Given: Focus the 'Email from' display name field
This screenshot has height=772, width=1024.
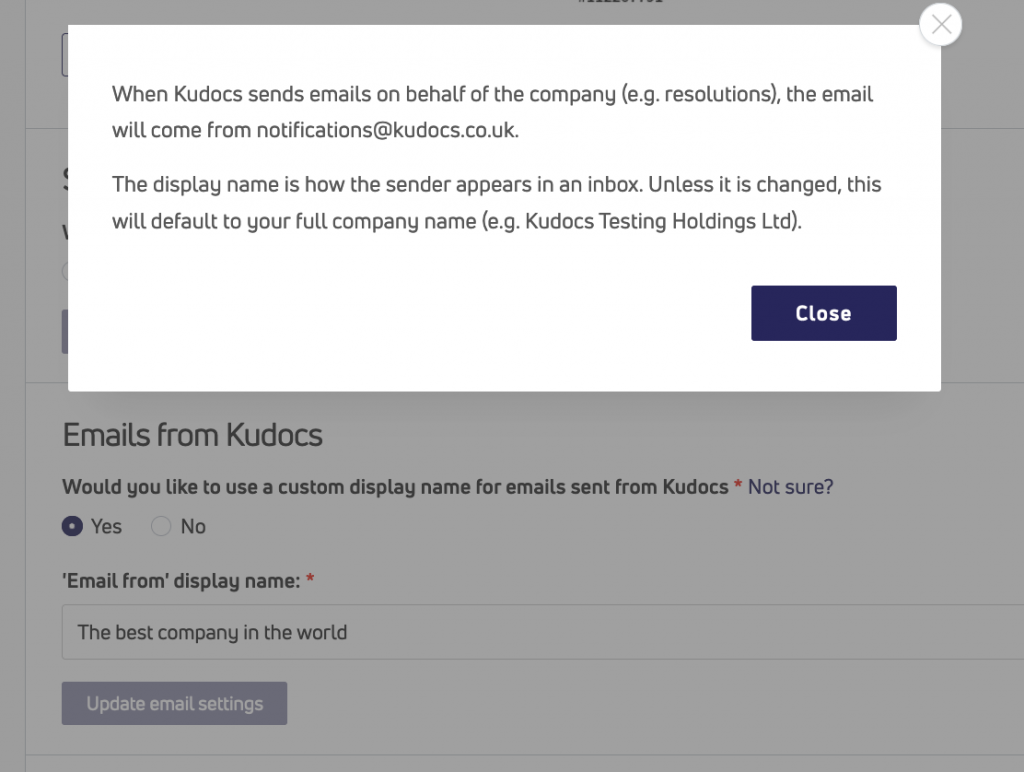Looking at the screenshot, I should pyautogui.click(x=543, y=632).
